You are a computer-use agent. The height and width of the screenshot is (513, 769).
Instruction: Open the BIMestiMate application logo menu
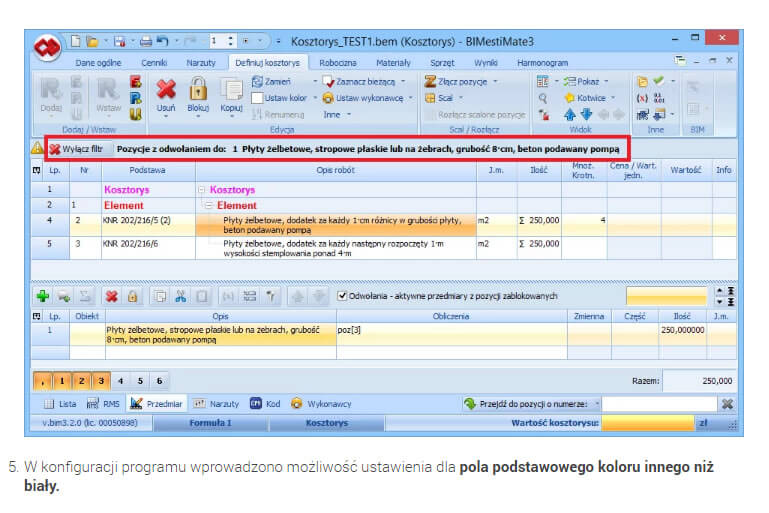point(47,48)
